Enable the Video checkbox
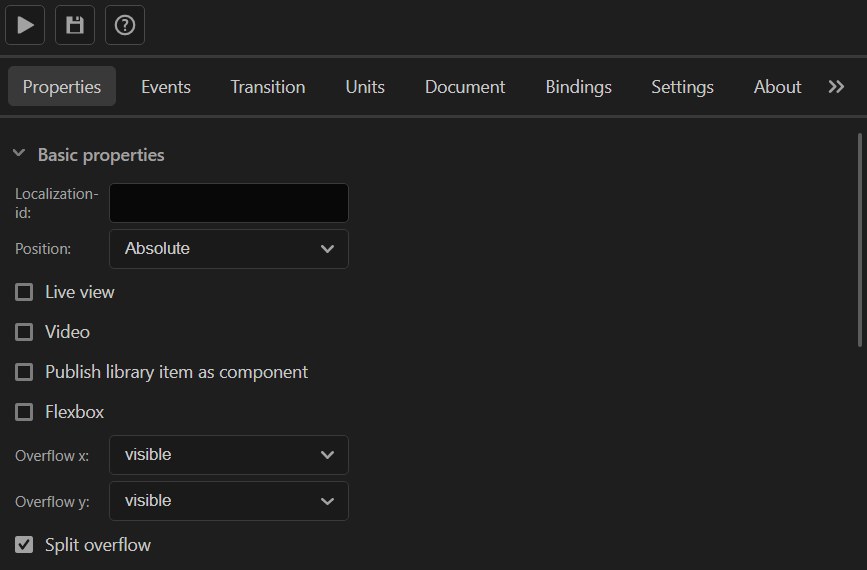The height and width of the screenshot is (570, 867). [x=24, y=332]
